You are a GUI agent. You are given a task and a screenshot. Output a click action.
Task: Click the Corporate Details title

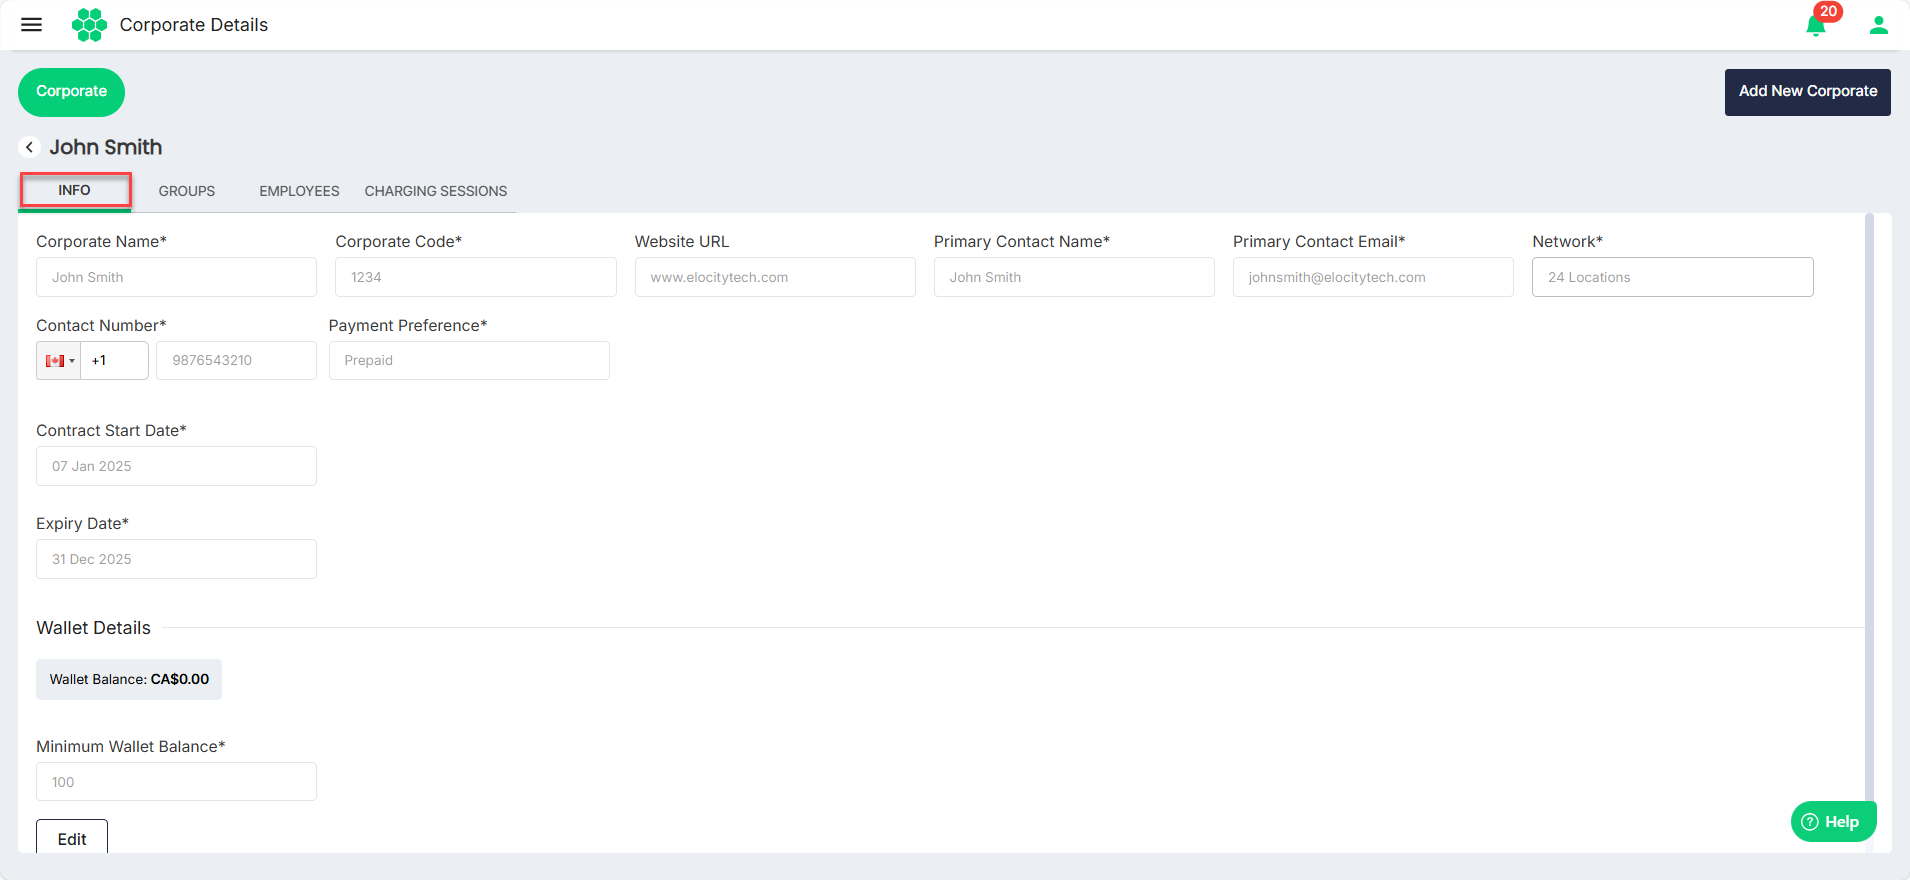pos(194,25)
